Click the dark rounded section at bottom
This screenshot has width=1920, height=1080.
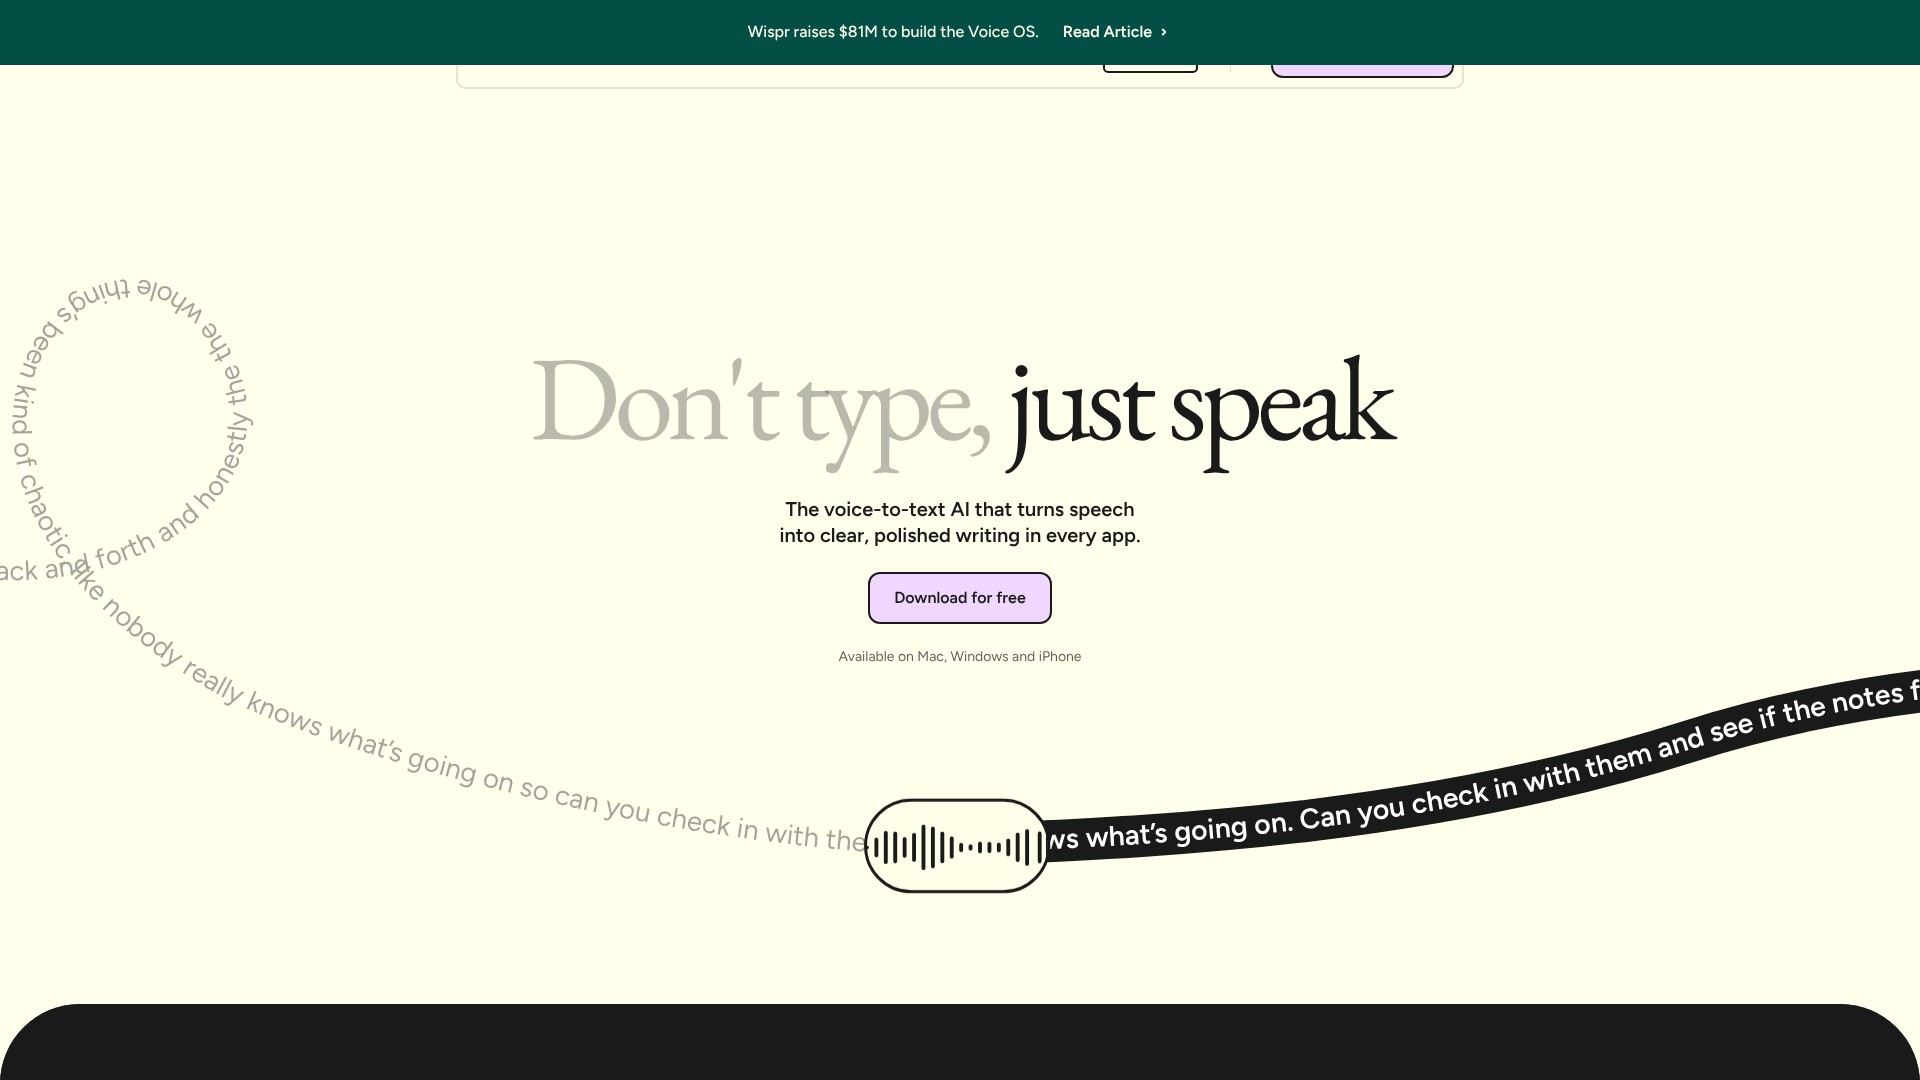960,1045
